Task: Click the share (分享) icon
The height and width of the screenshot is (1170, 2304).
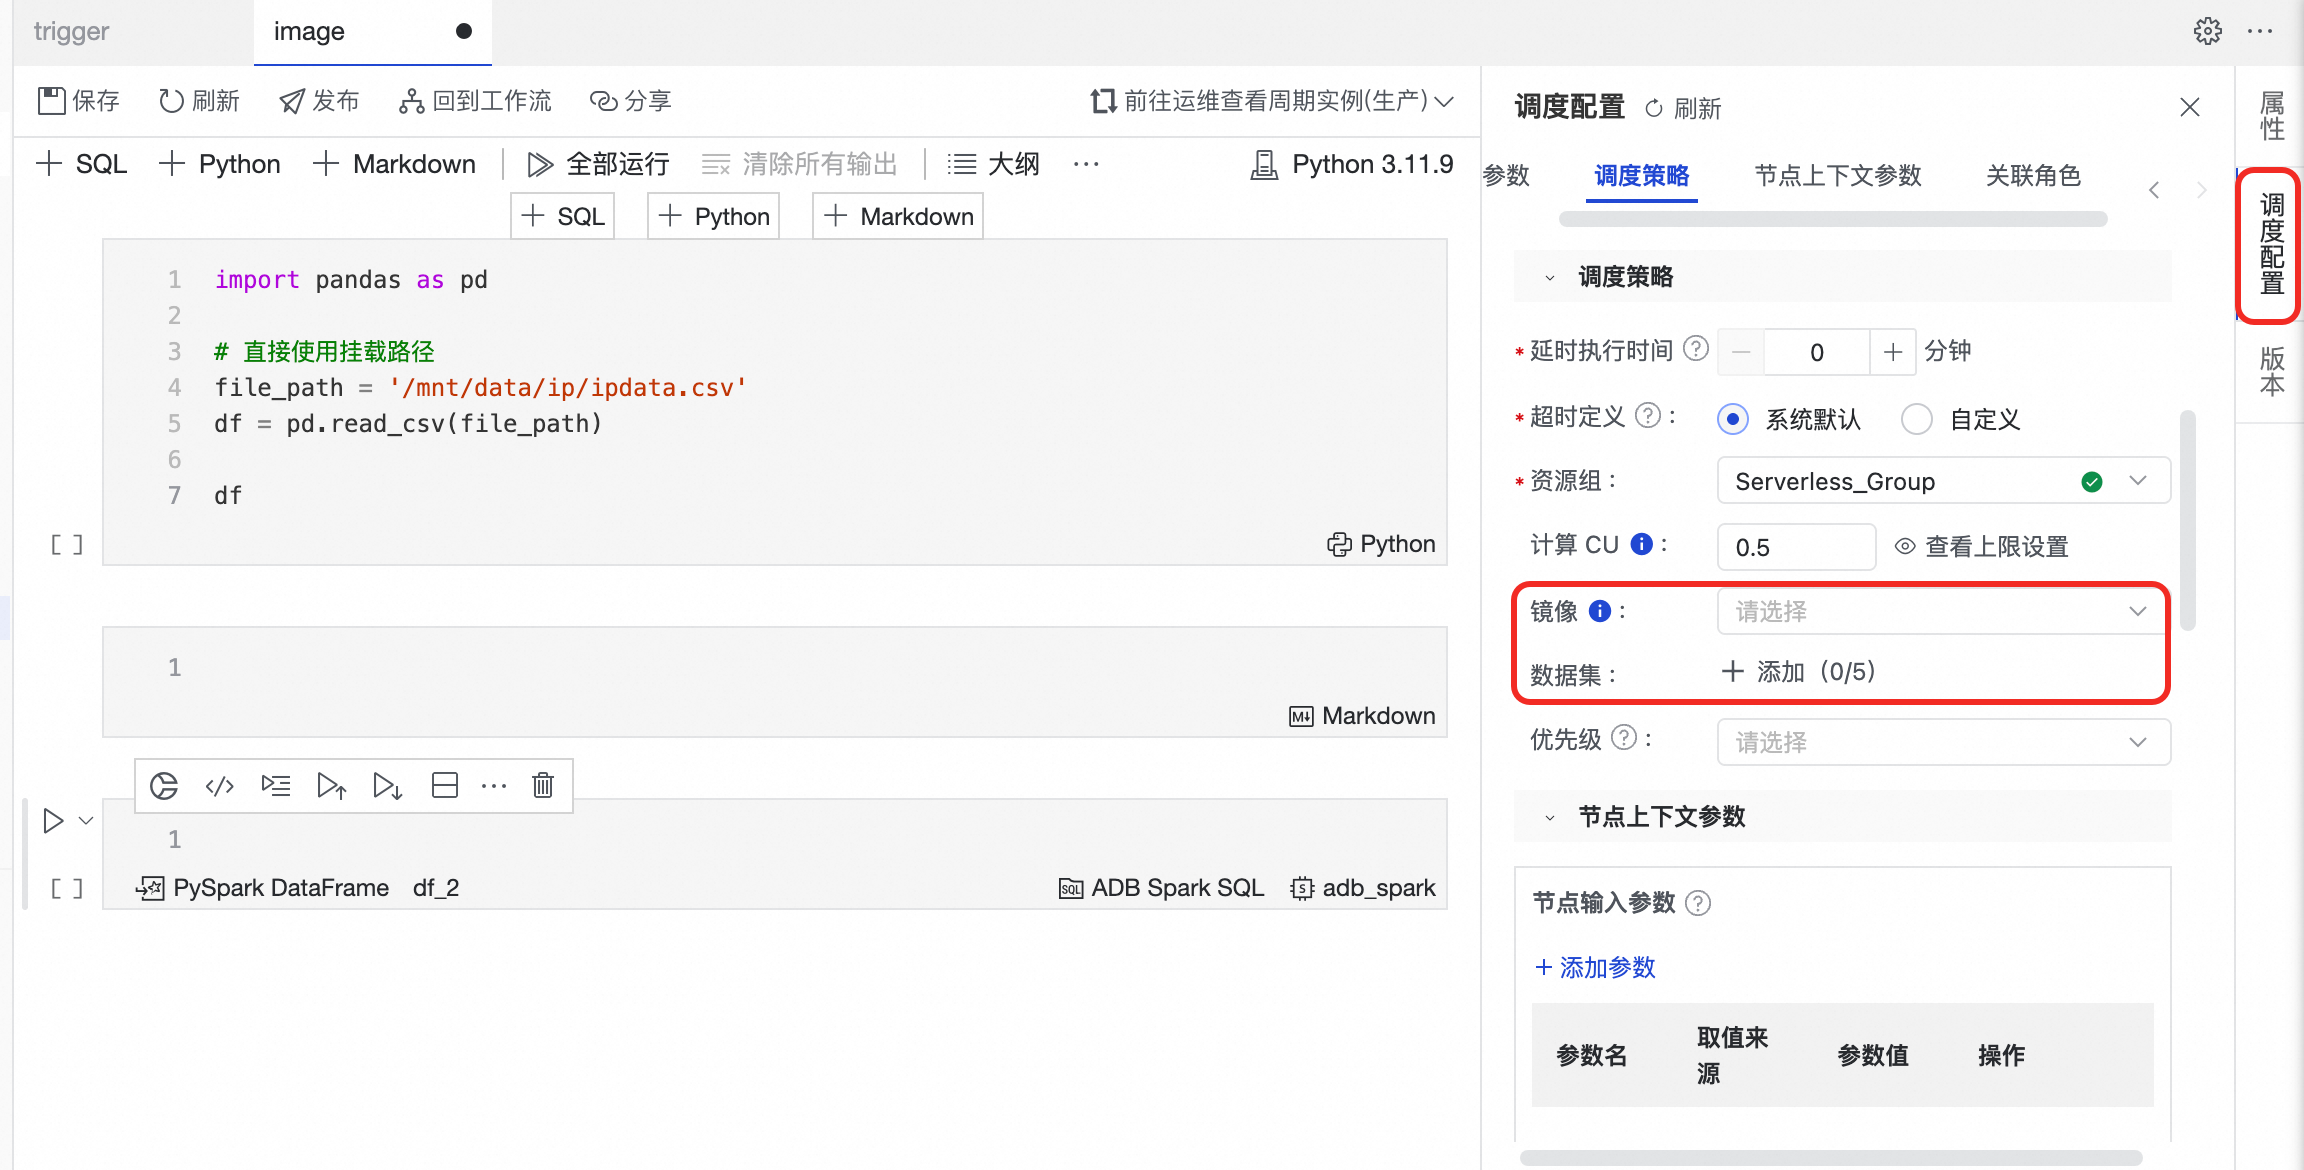Action: 603,101
